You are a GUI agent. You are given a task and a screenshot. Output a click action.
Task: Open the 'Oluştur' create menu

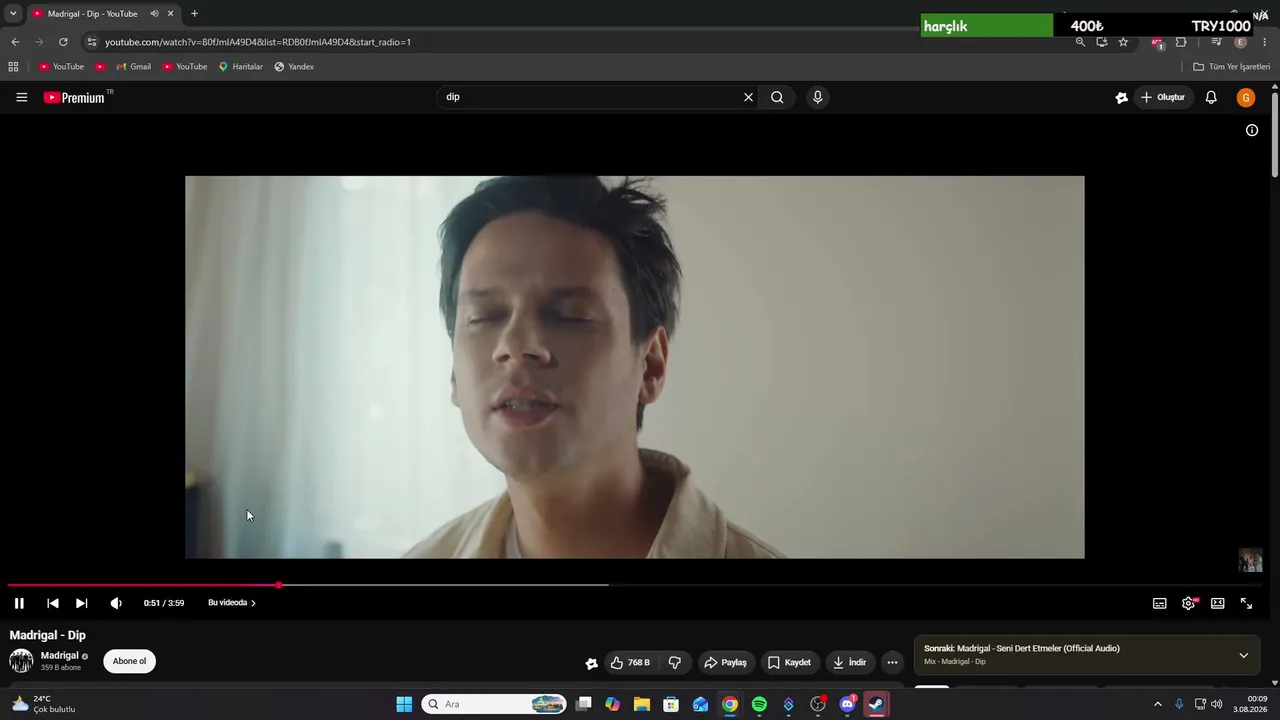tap(1163, 97)
